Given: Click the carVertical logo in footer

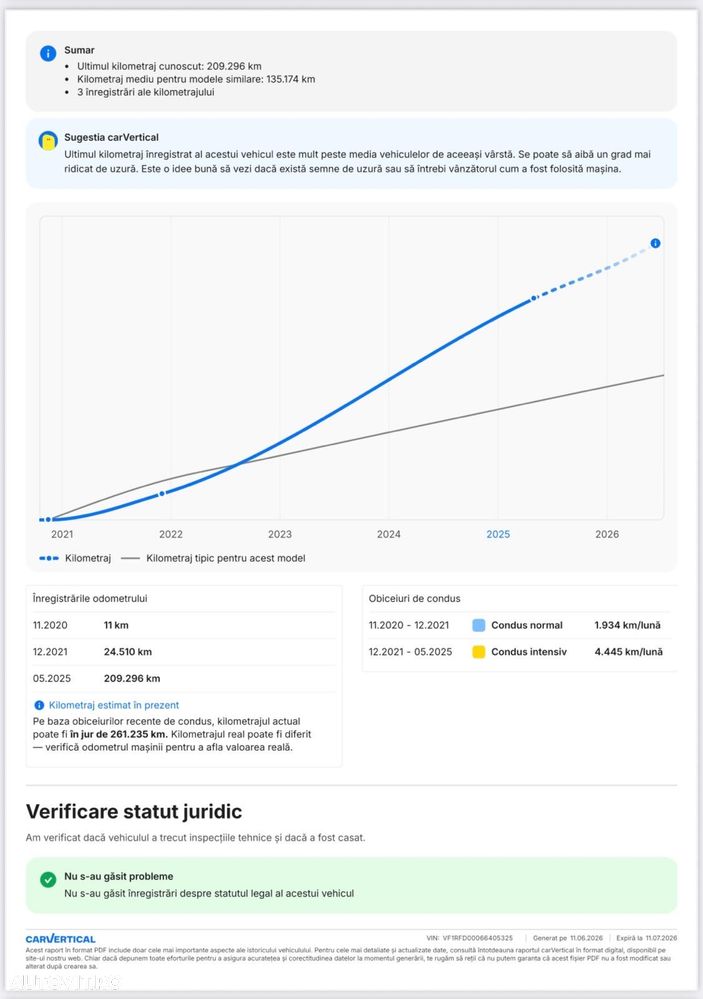Looking at the screenshot, I should pyautogui.click(x=61, y=939).
